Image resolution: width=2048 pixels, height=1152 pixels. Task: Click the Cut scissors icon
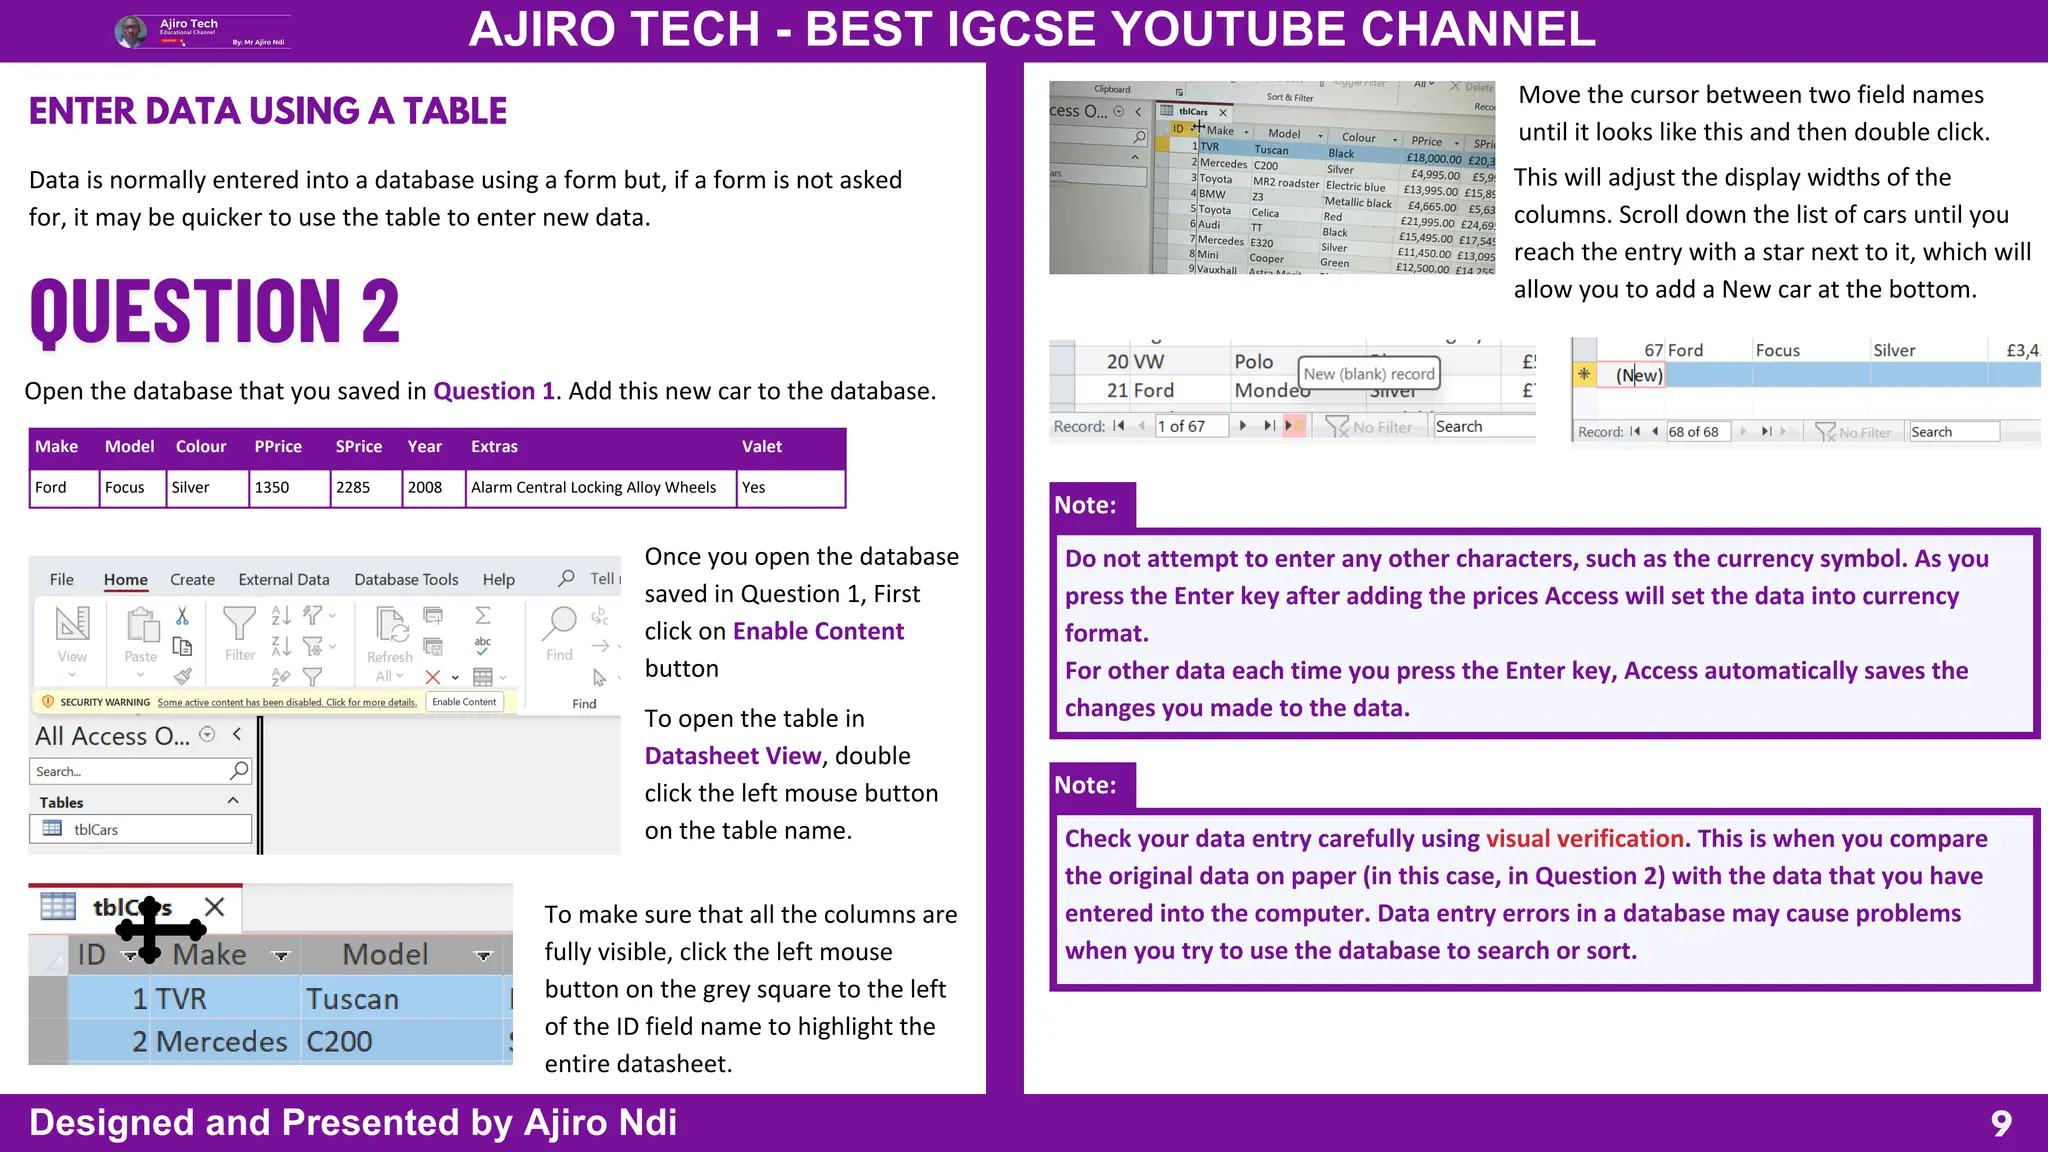[182, 615]
